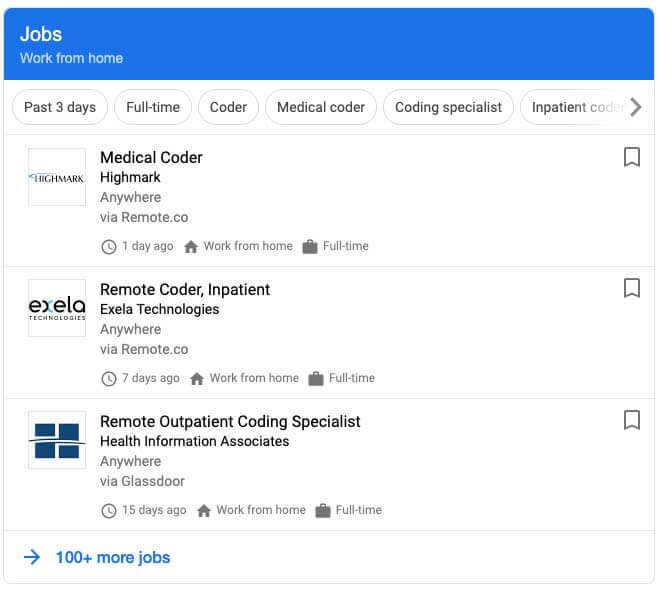Filter jobs by Coder chip
Image resolution: width=660 pixels, height=590 pixels.
pyautogui.click(x=228, y=107)
